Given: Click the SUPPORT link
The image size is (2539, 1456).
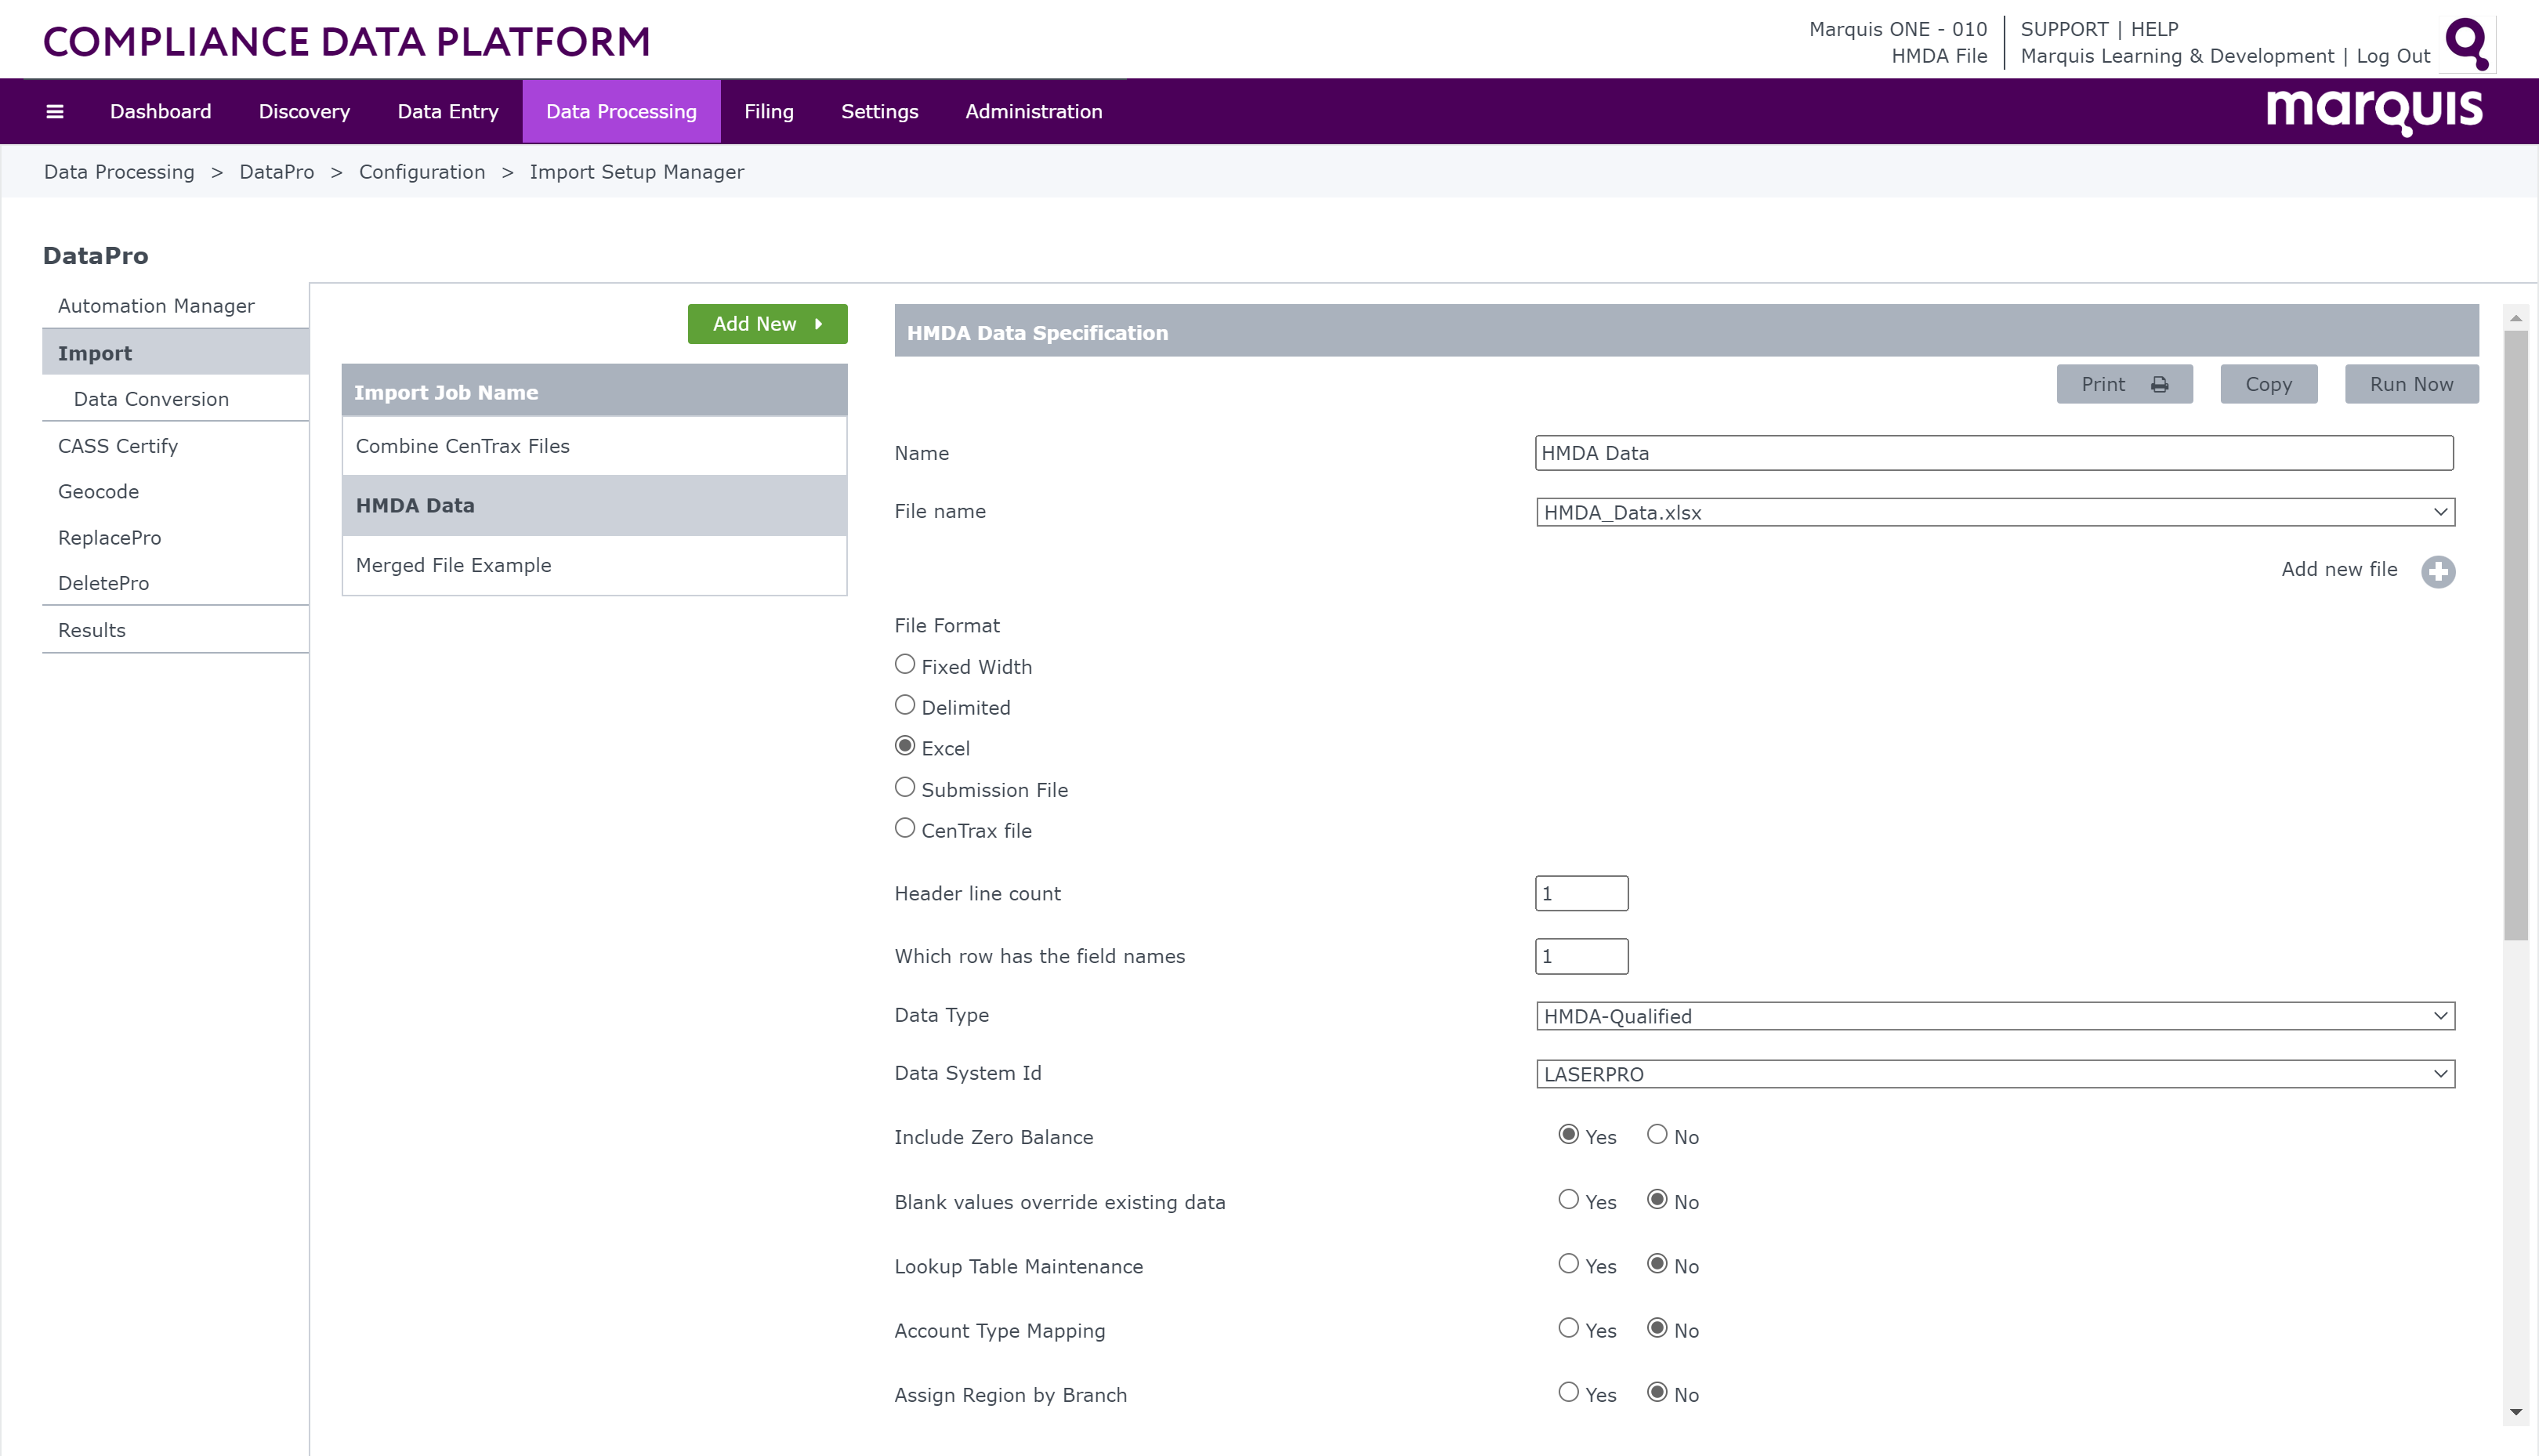Looking at the screenshot, I should tap(2063, 29).
